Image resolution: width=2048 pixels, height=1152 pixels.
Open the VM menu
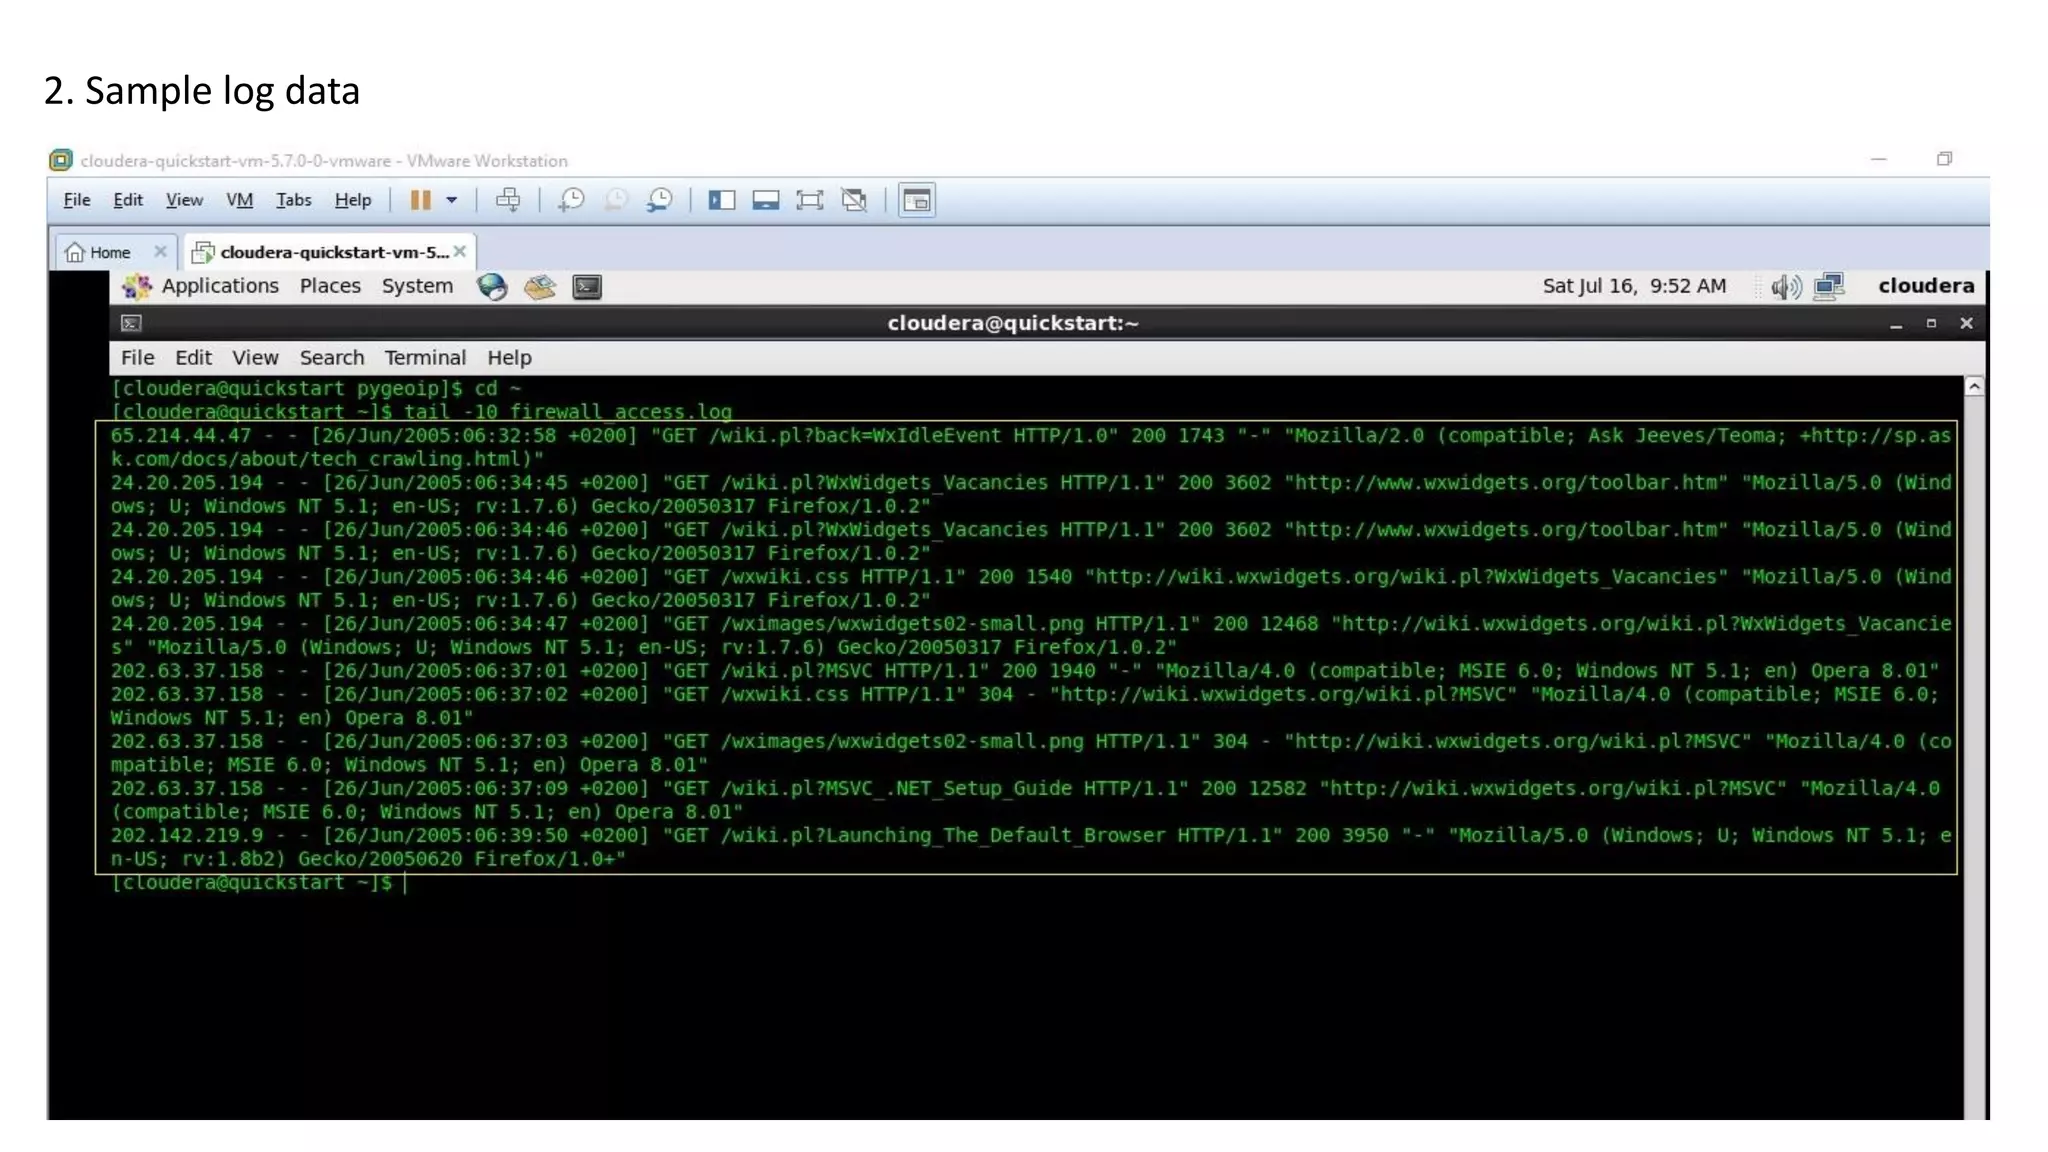click(x=240, y=200)
